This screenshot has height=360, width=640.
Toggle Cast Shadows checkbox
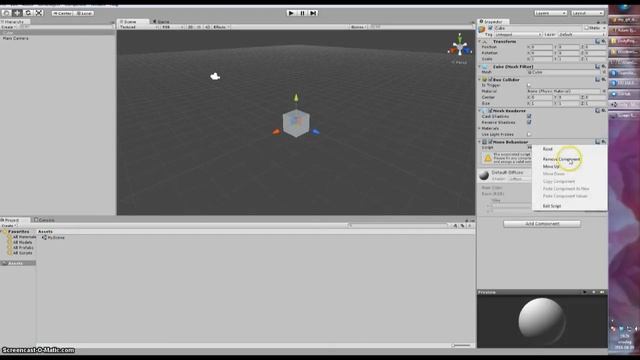pos(529,116)
